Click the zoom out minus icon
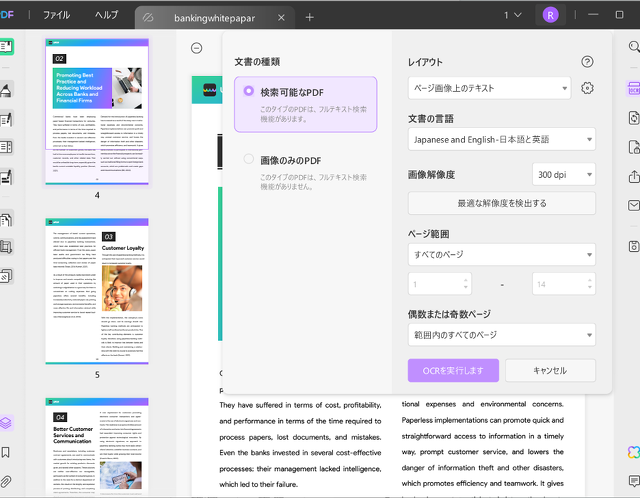Screen dimensions: 640x498 click(197, 48)
